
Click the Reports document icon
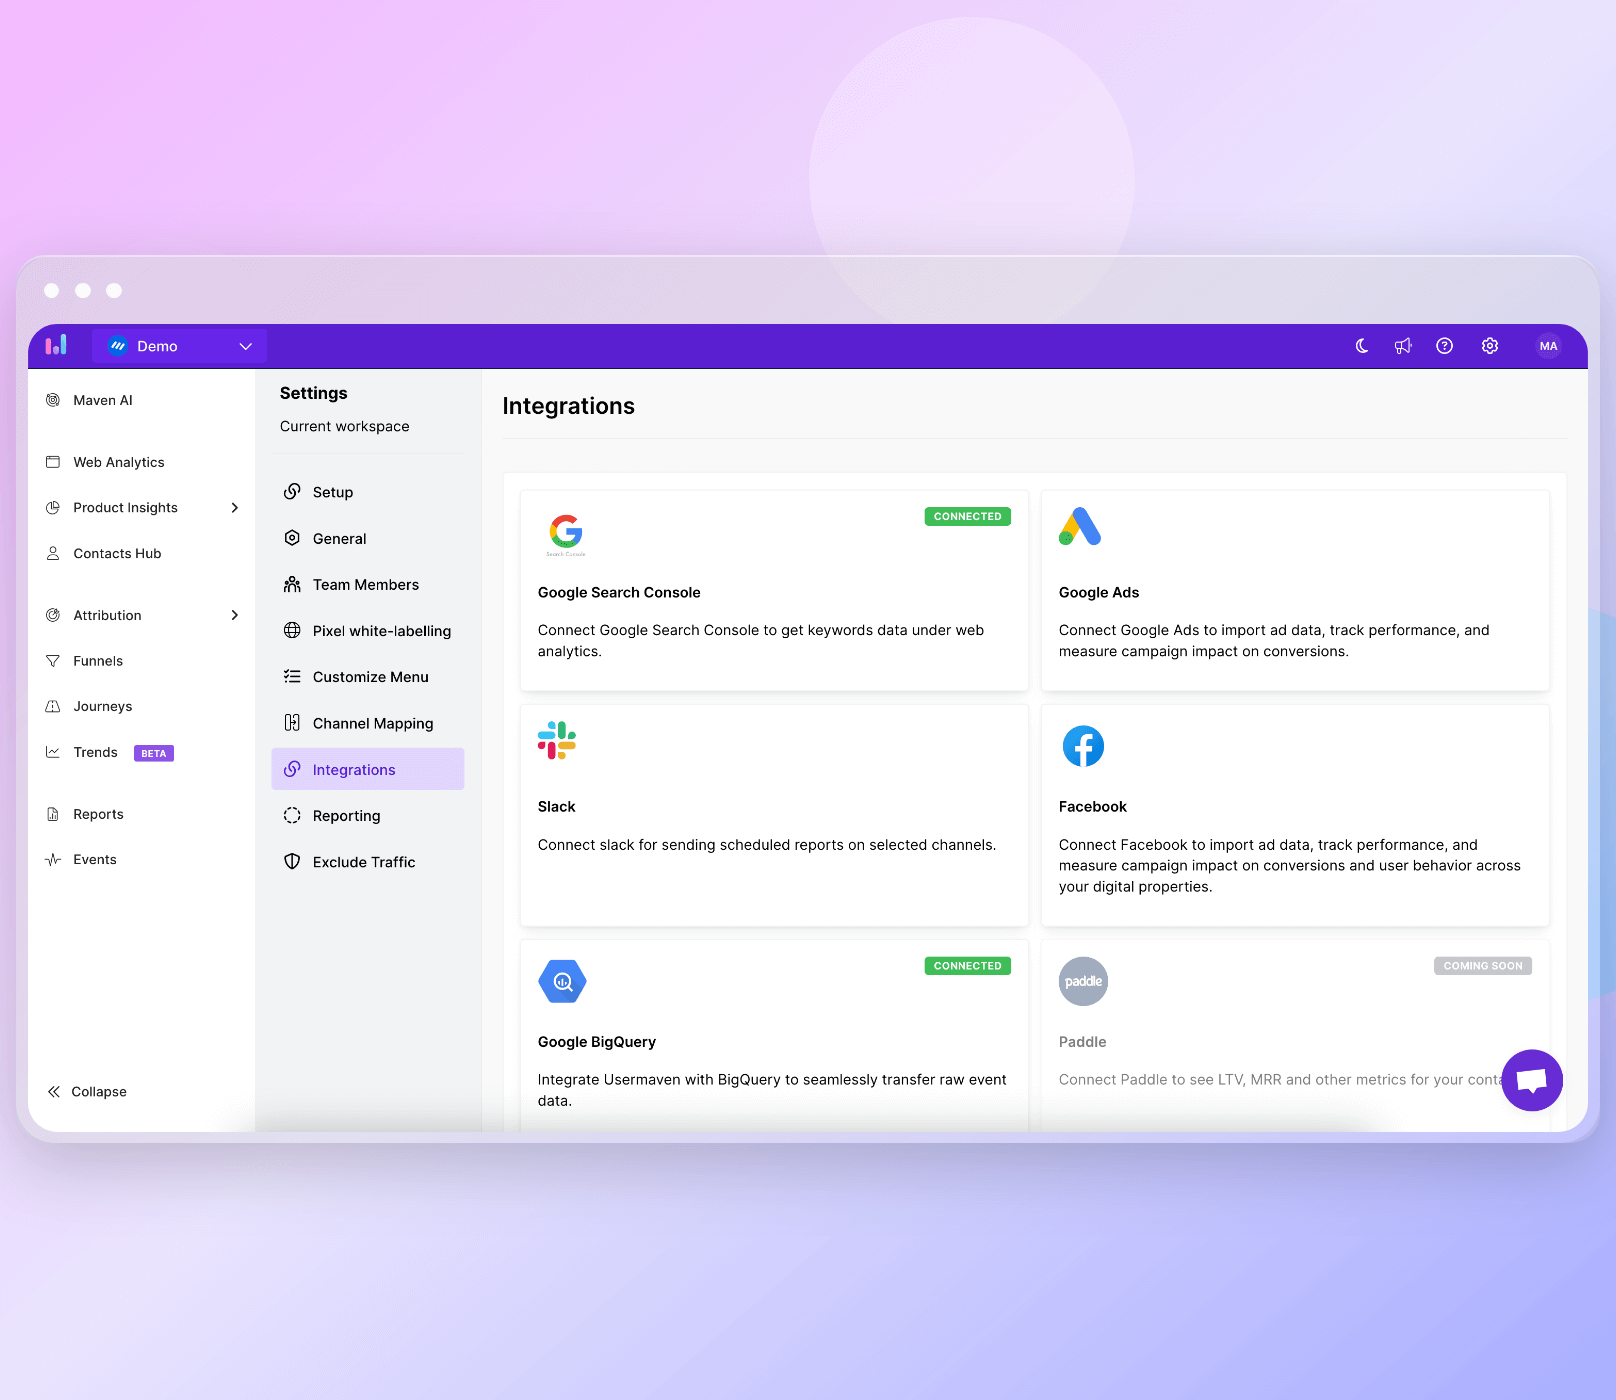[53, 814]
